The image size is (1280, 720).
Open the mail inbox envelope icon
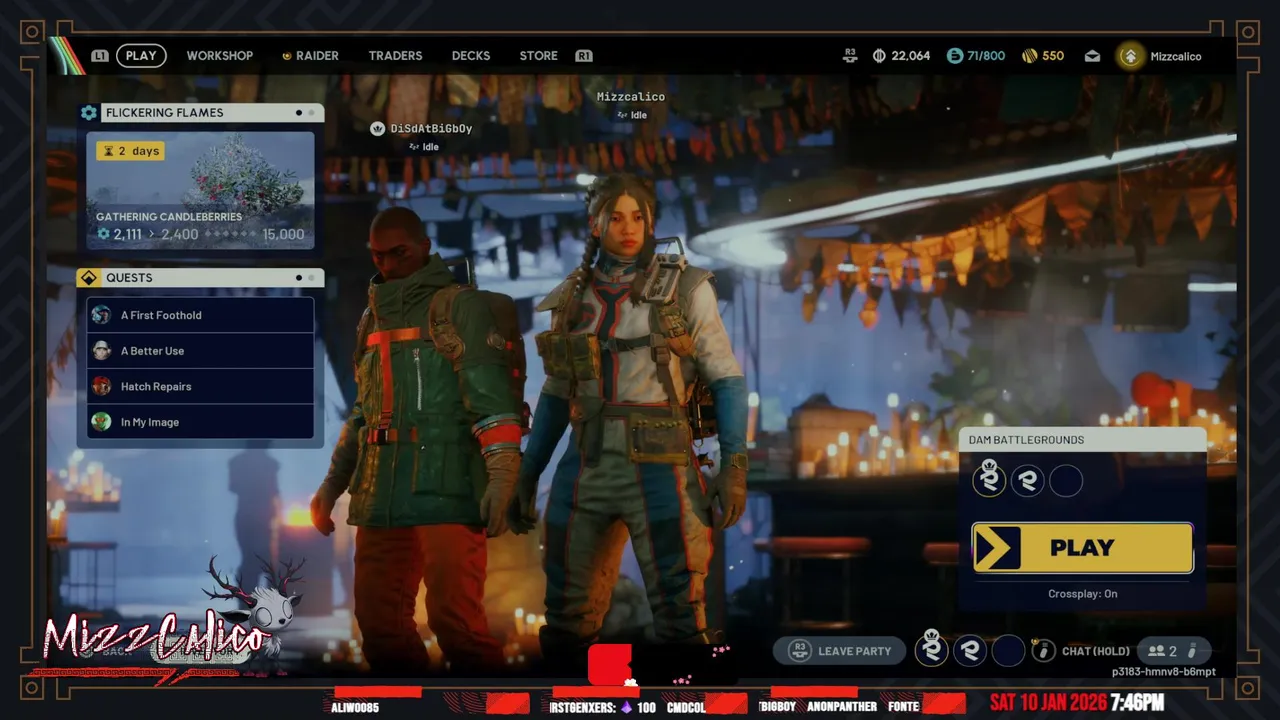click(1092, 56)
